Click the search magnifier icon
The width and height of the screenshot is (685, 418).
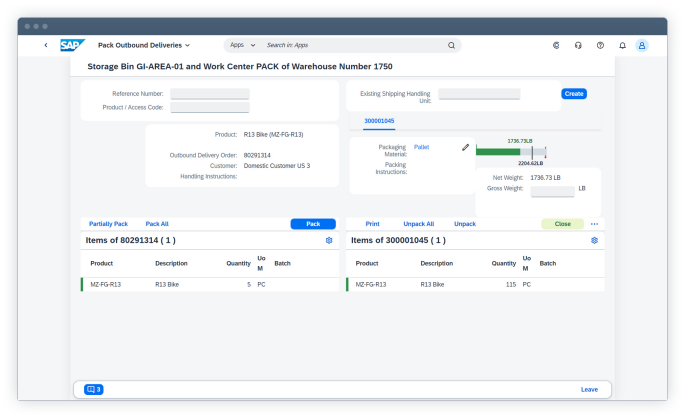point(451,45)
